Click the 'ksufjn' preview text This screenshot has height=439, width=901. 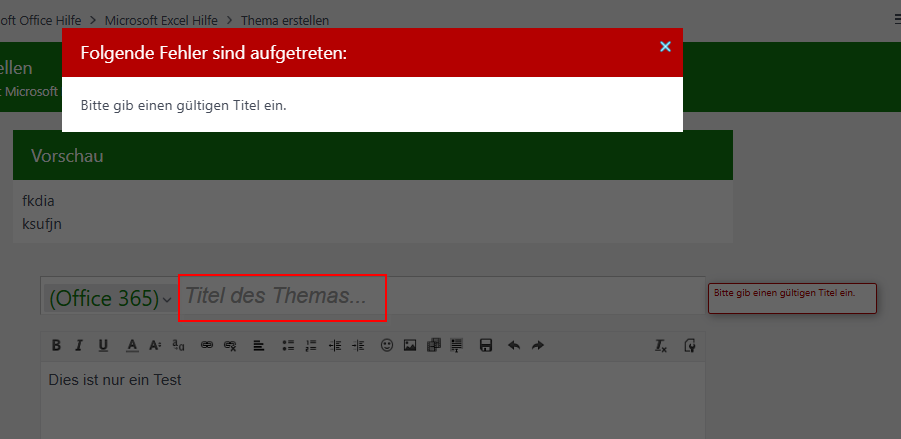42,224
